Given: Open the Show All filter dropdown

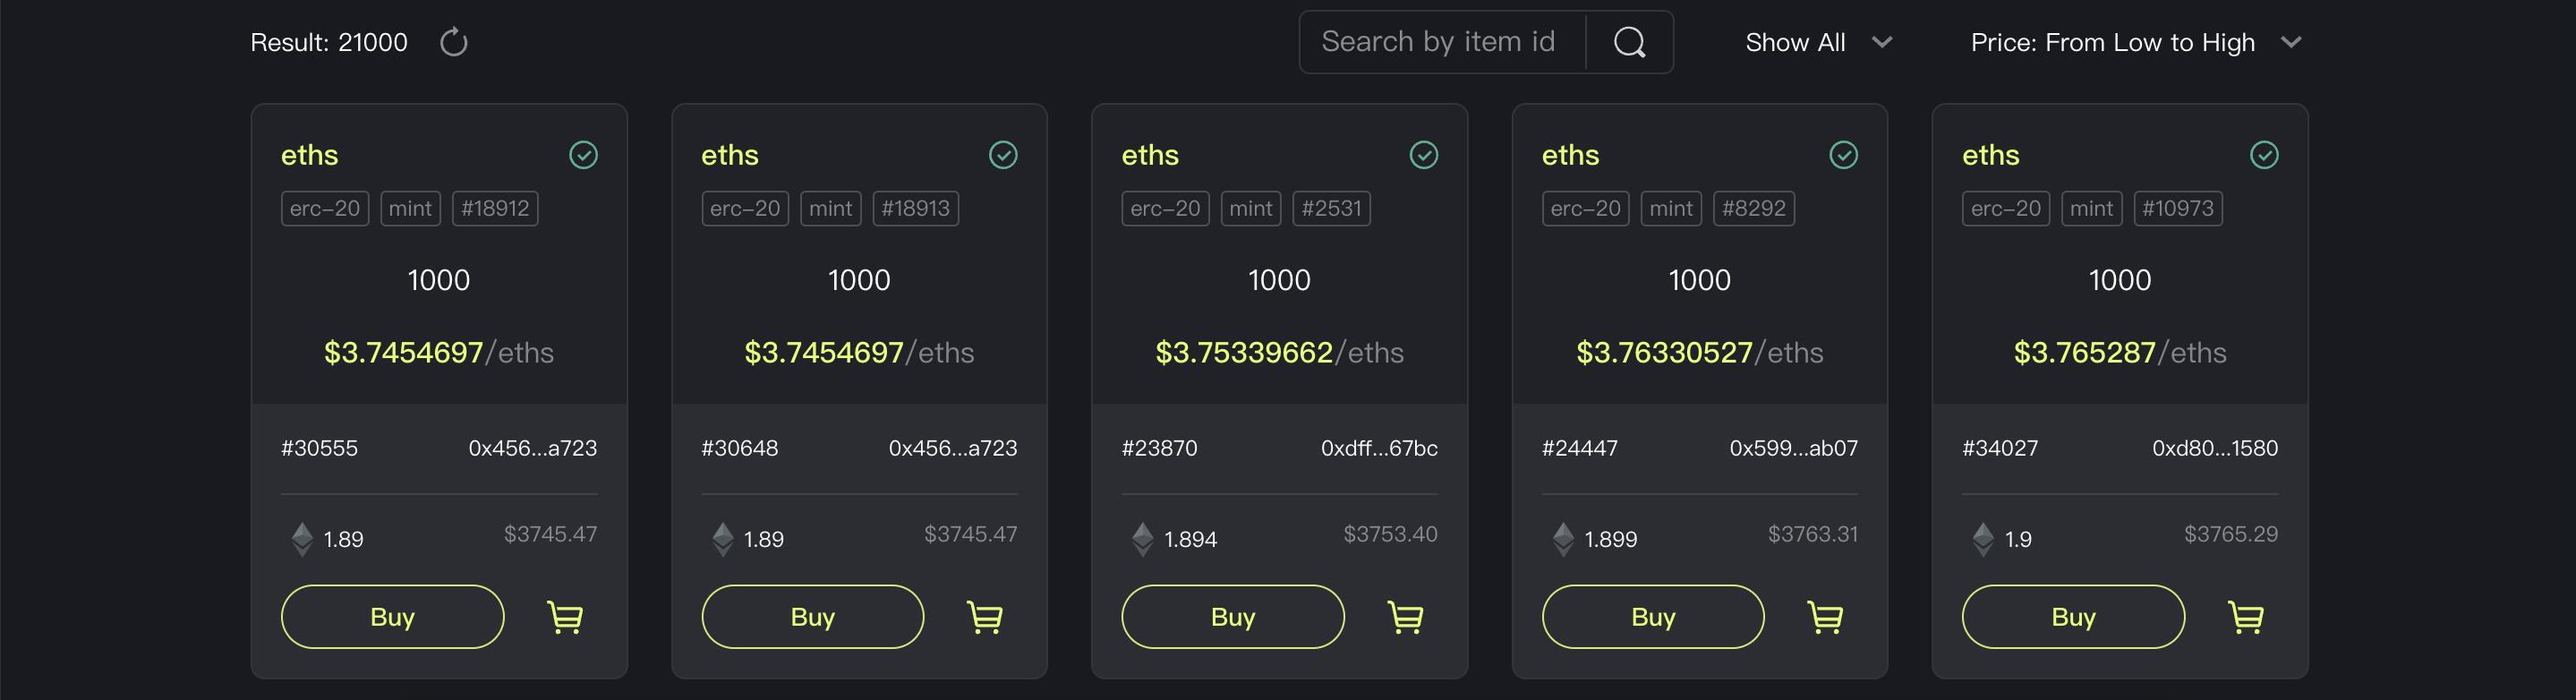Looking at the screenshot, I should (1818, 42).
